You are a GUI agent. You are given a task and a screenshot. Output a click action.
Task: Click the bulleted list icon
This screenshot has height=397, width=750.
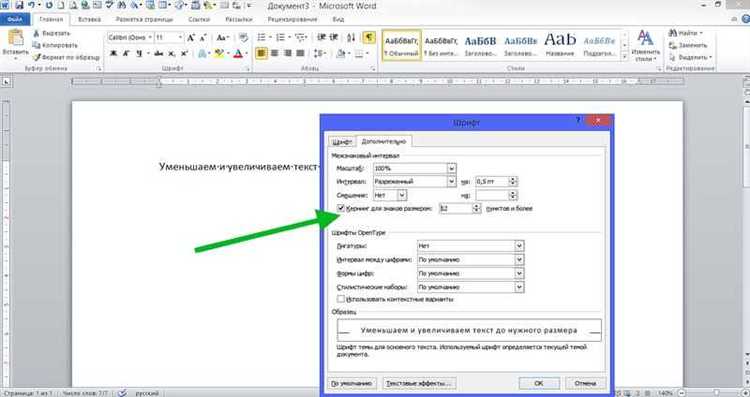[261, 37]
